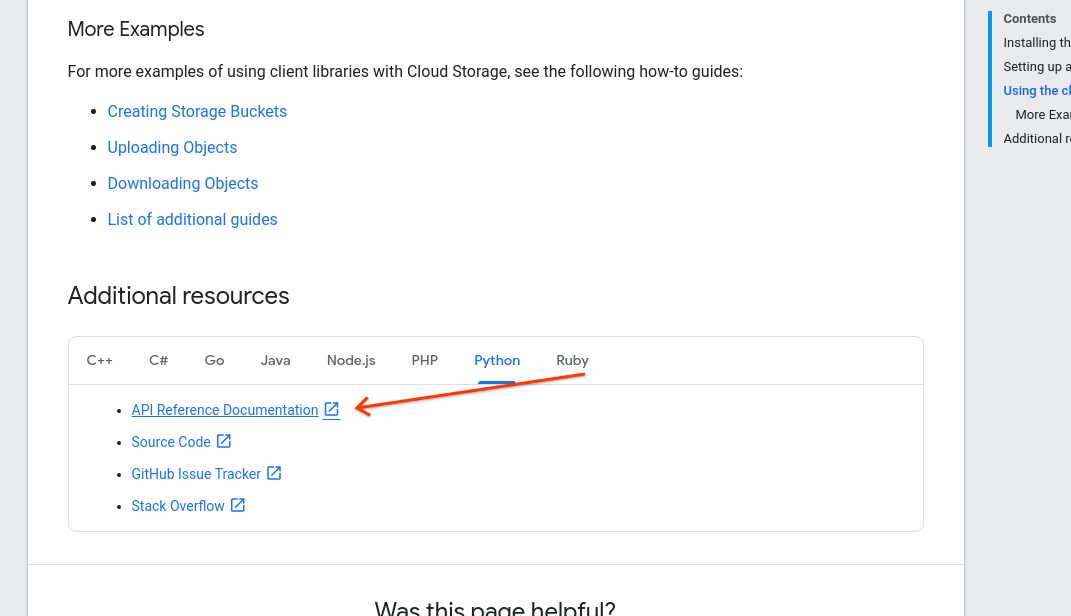This screenshot has width=1071, height=616.
Task: Open the Uploading Objects guide
Action: [x=172, y=147]
